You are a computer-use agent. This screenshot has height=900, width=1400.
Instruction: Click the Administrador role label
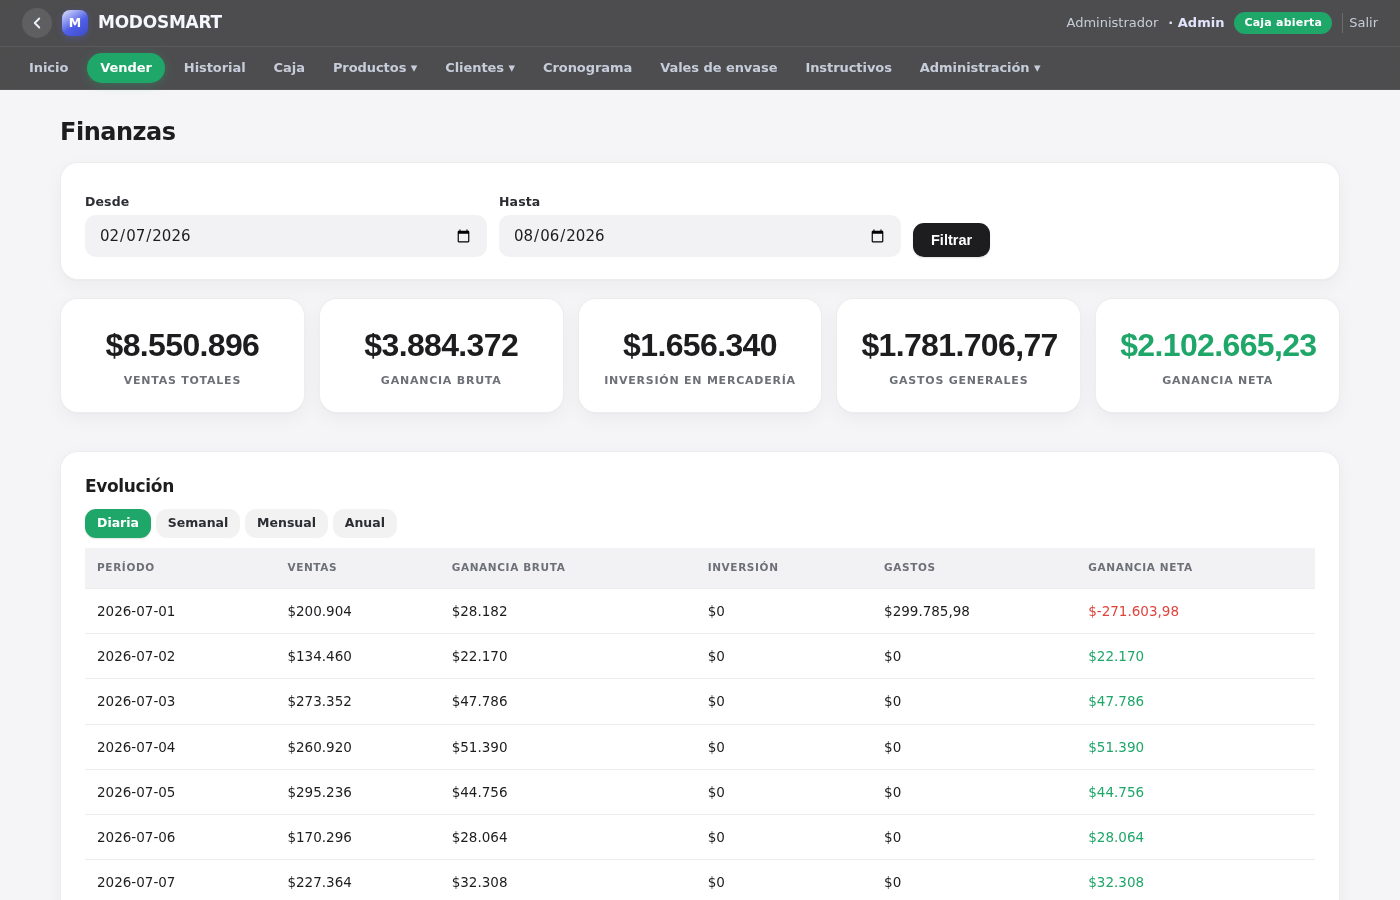click(1112, 23)
